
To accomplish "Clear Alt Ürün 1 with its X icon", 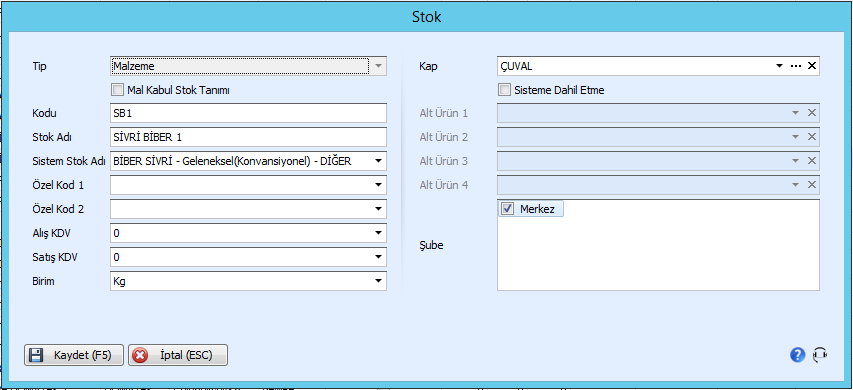I will click(811, 113).
